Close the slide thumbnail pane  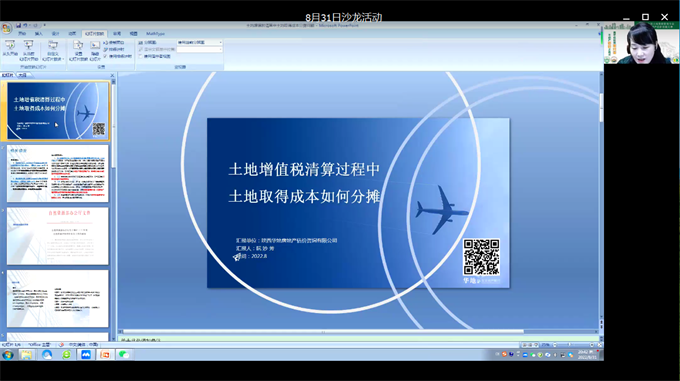pyautogui.click(x=112, y=75)
